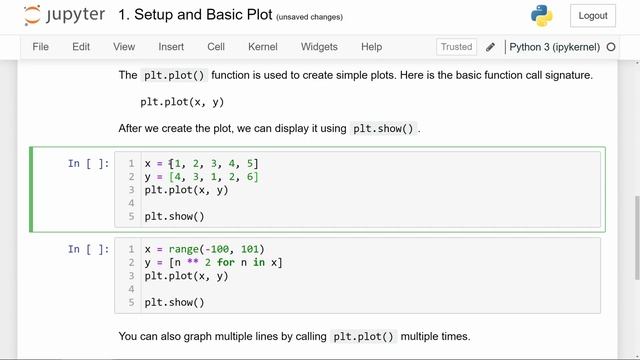Open the View menu

(124, 47)
